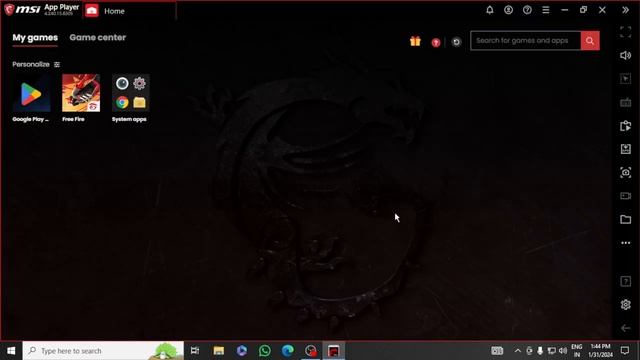Click the rotate/sync clipboard icon in sidebar
This screenshot has width=640, height=360.
click(x=625, y=126)
